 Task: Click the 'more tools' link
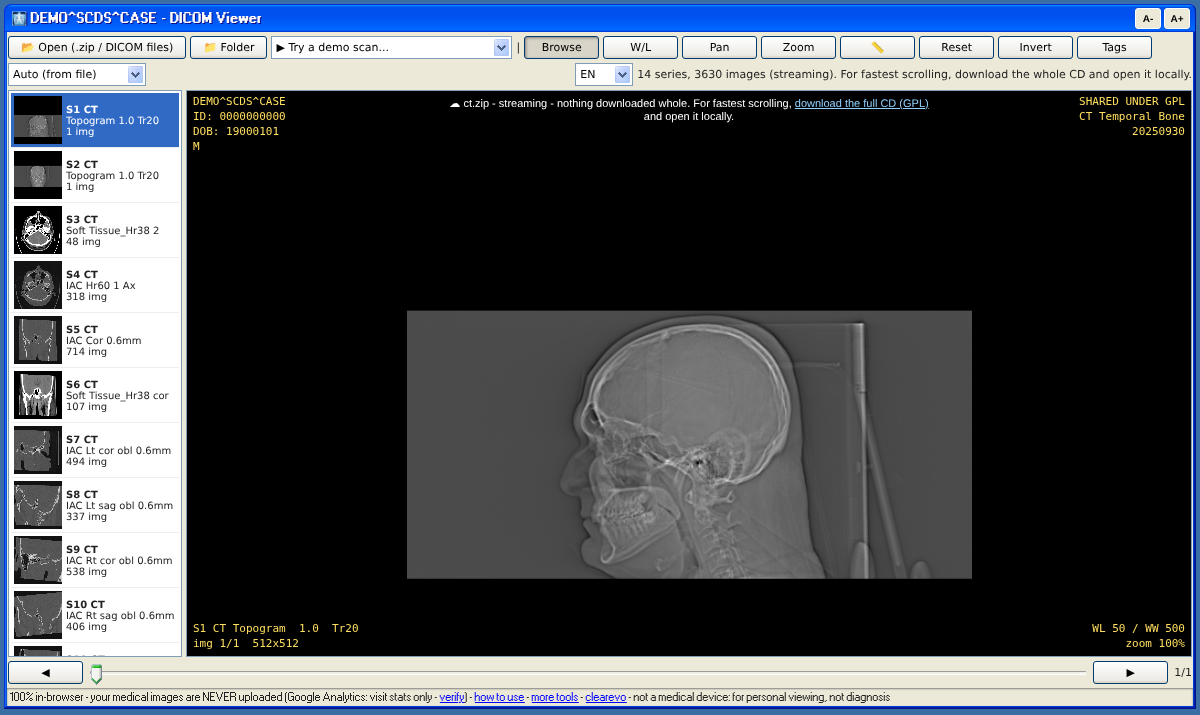coord(555,697)
